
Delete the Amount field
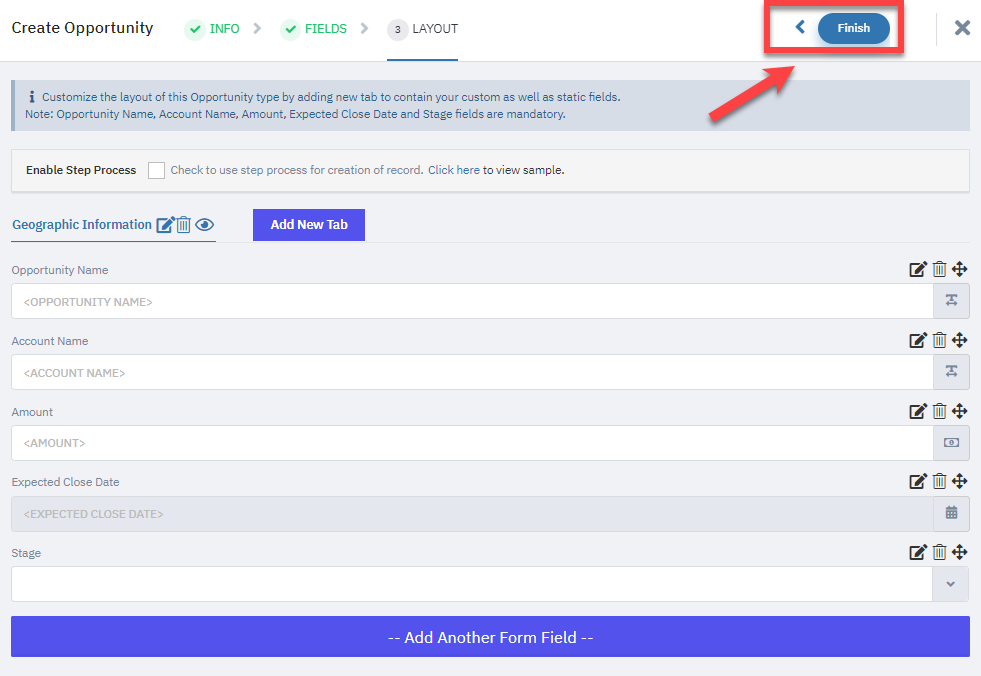939,411
